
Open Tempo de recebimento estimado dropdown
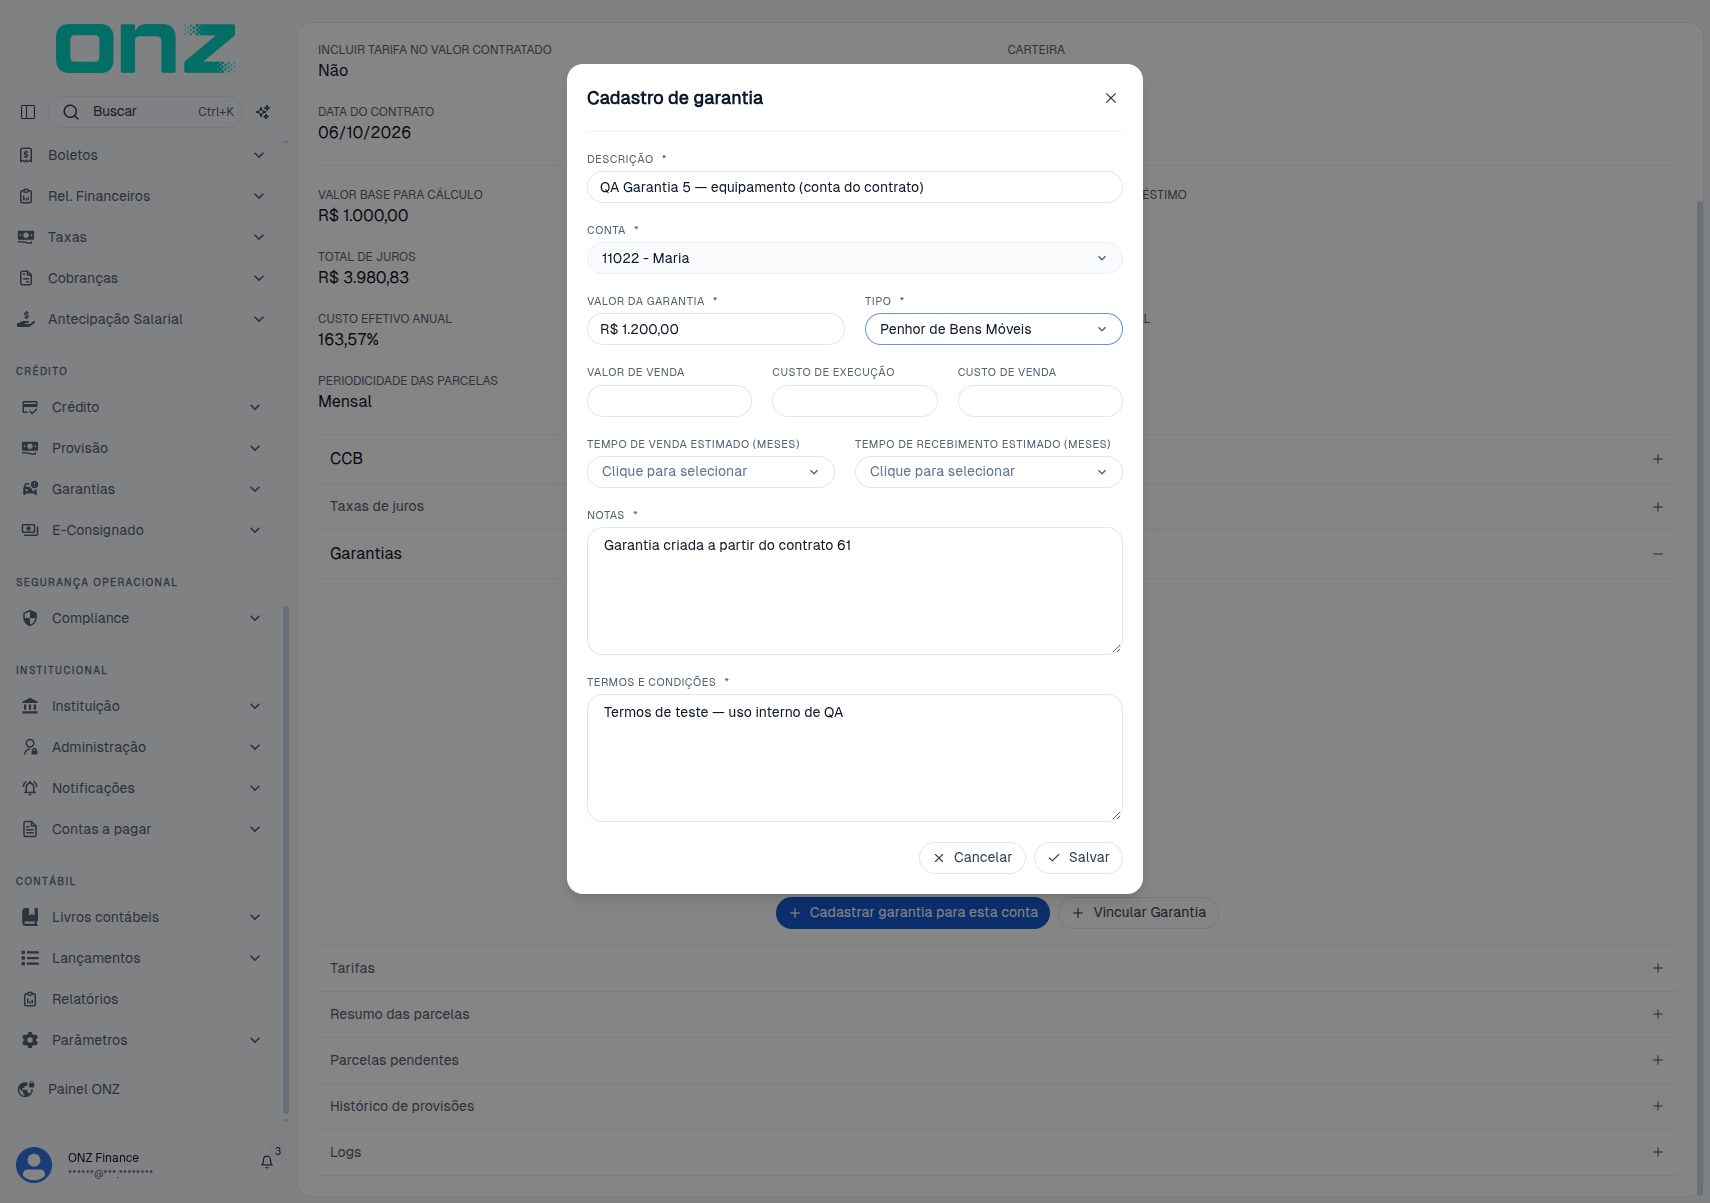[x=988, y=472]
